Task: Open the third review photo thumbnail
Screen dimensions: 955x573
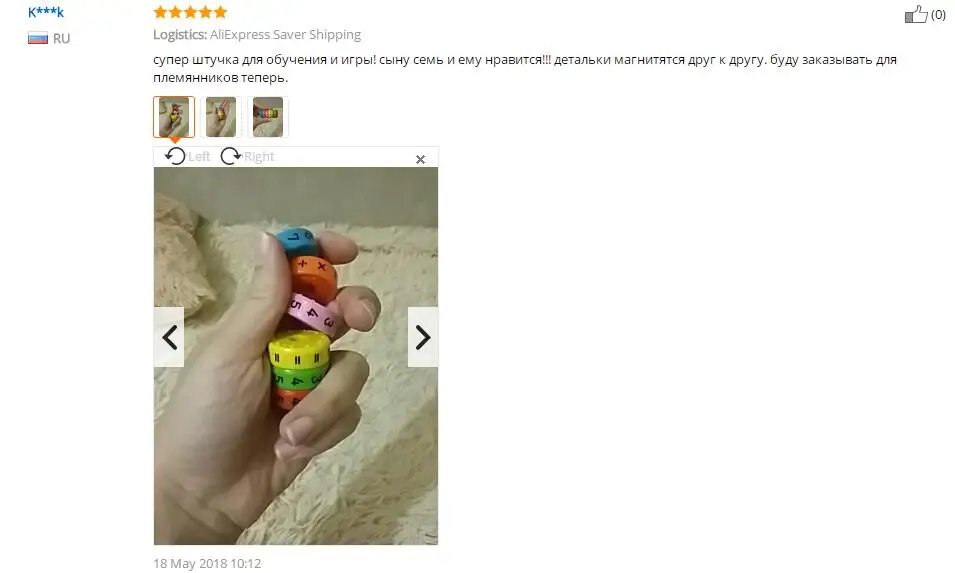Action: pyautogui.click(x=268, y=117)
